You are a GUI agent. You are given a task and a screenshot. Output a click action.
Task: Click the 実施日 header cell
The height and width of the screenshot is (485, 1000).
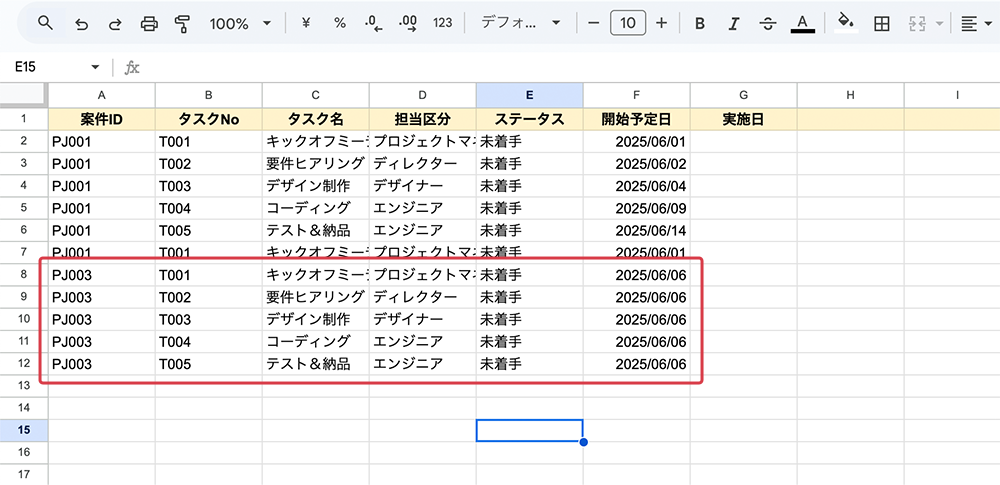pos(744,119)
